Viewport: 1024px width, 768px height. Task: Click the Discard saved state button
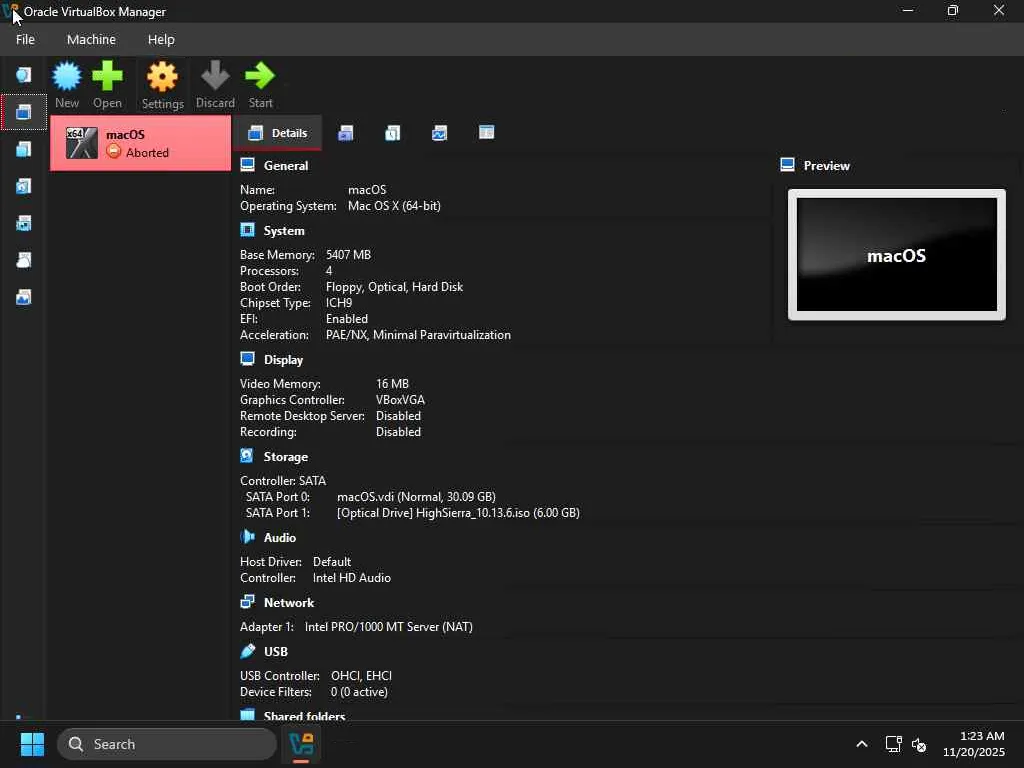[215, 85]
